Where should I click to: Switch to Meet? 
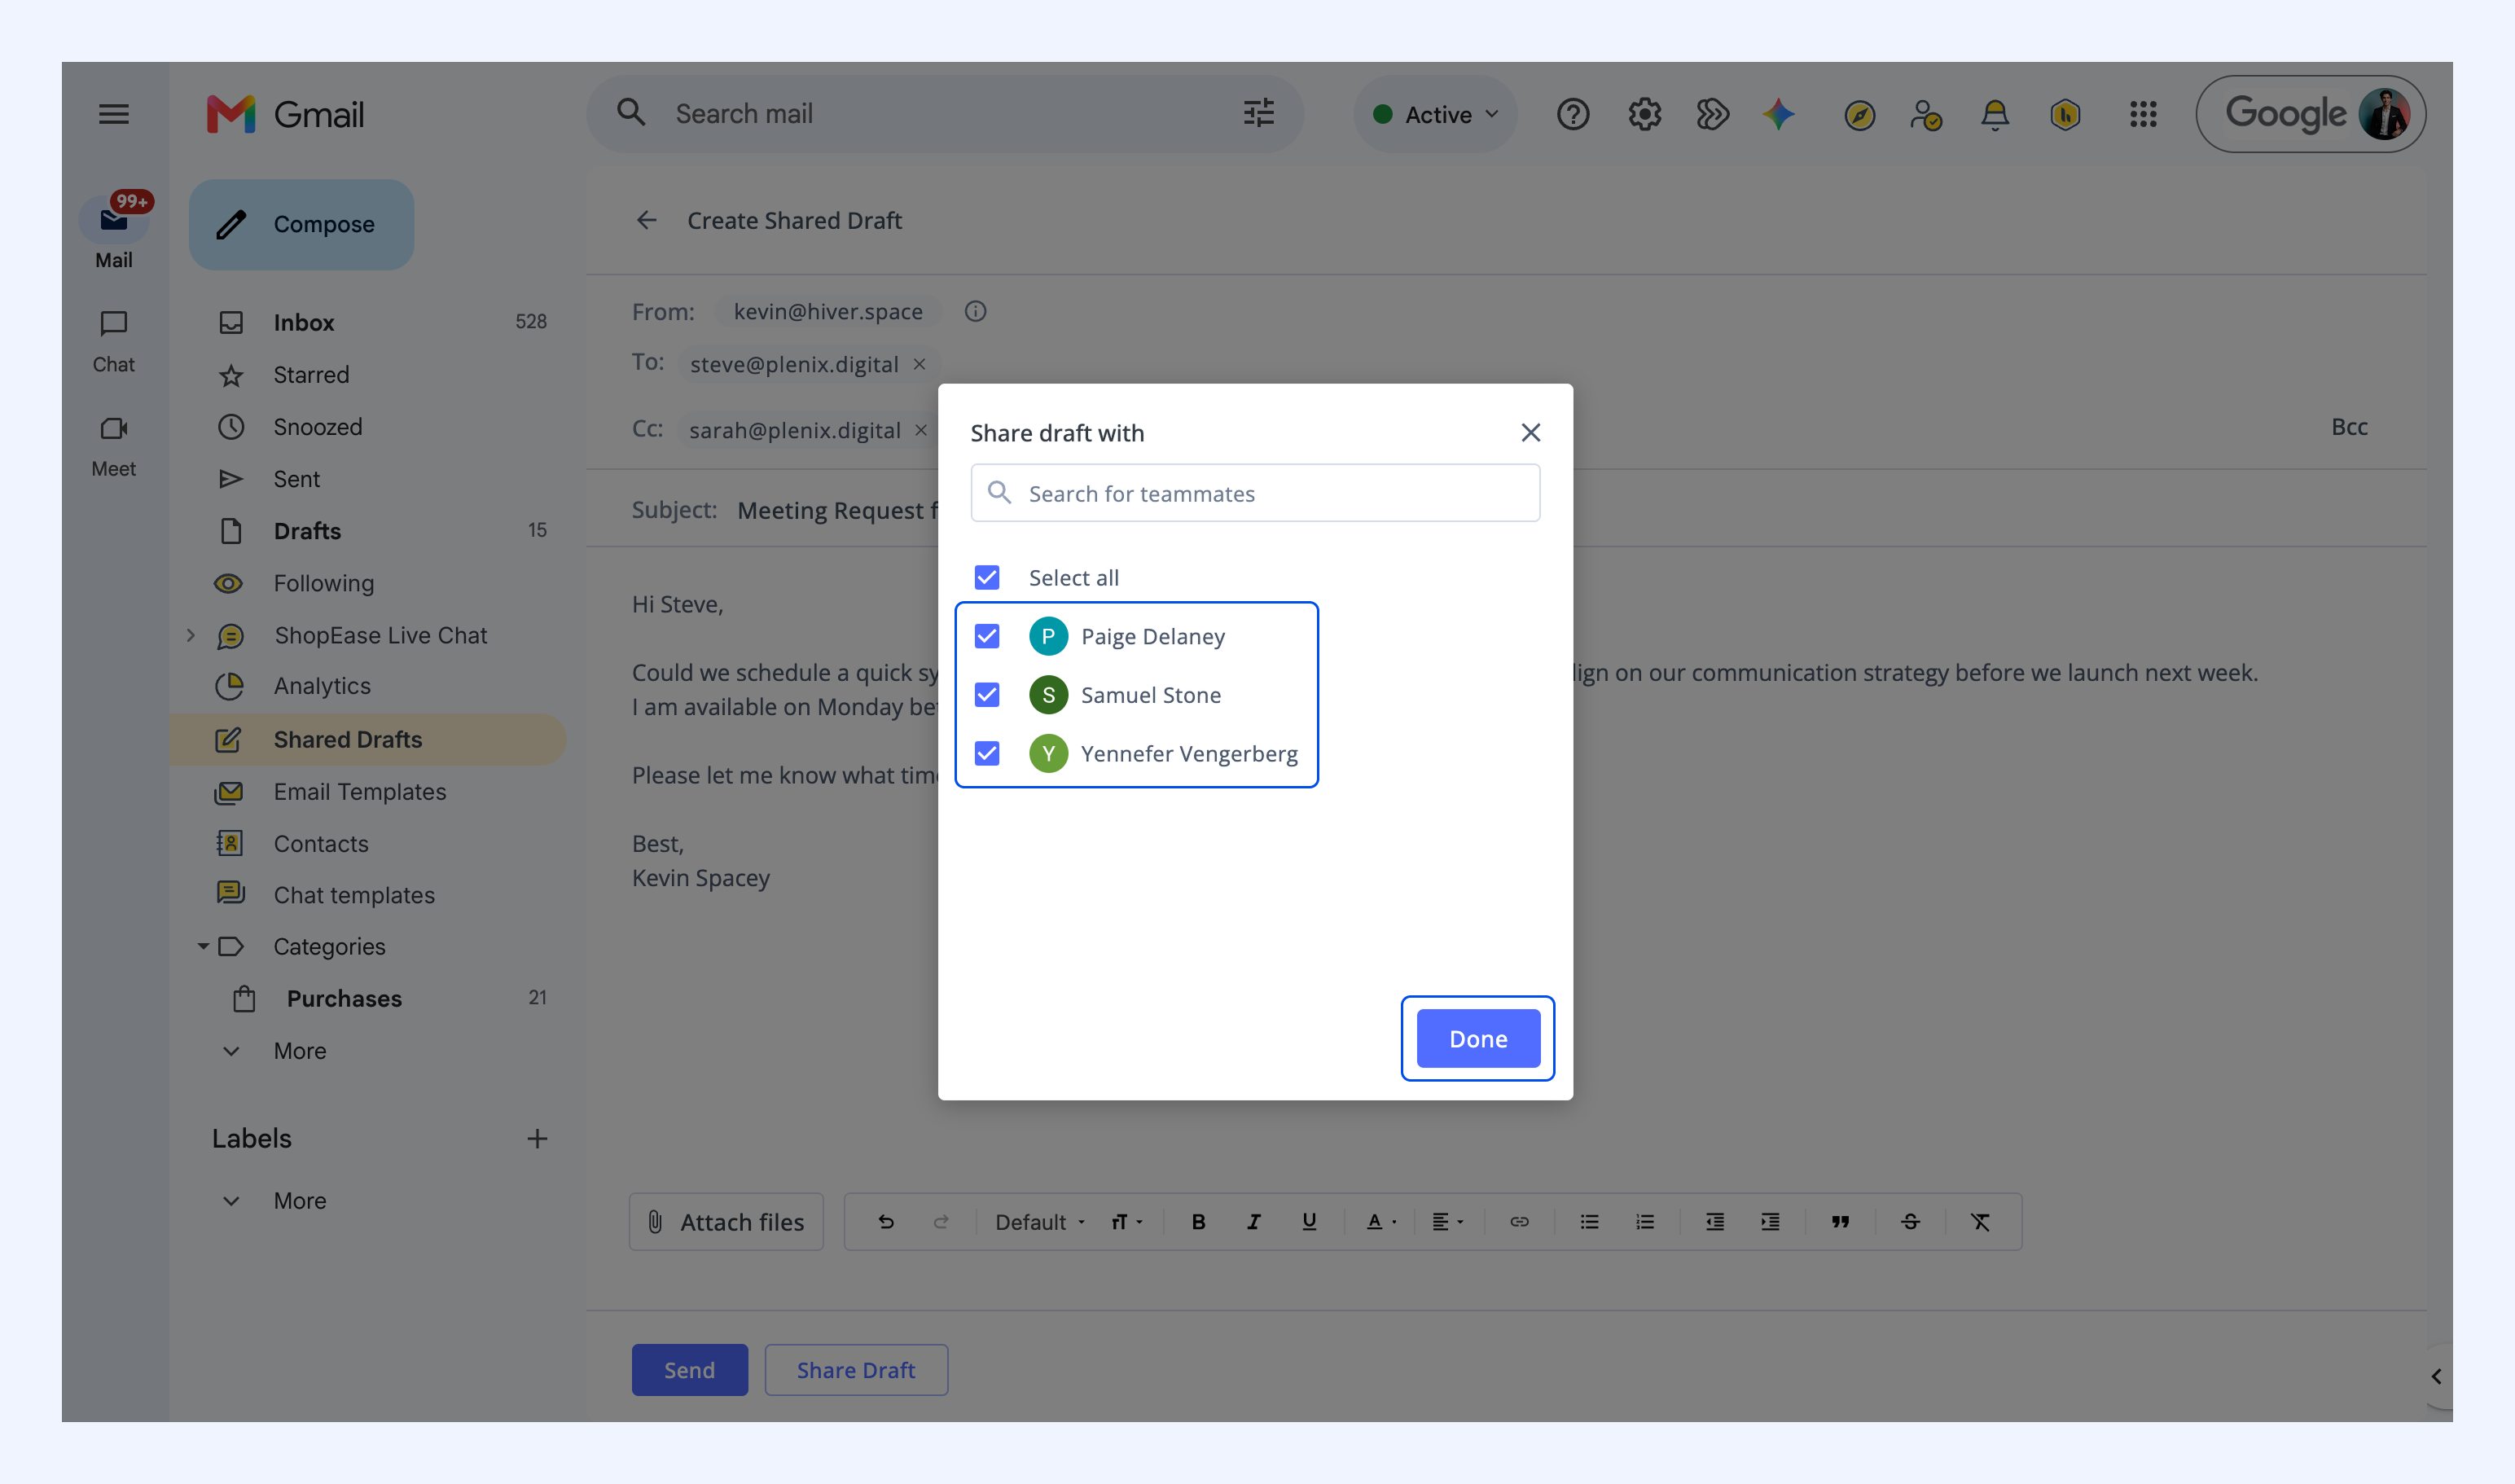[x=114, y=446]
